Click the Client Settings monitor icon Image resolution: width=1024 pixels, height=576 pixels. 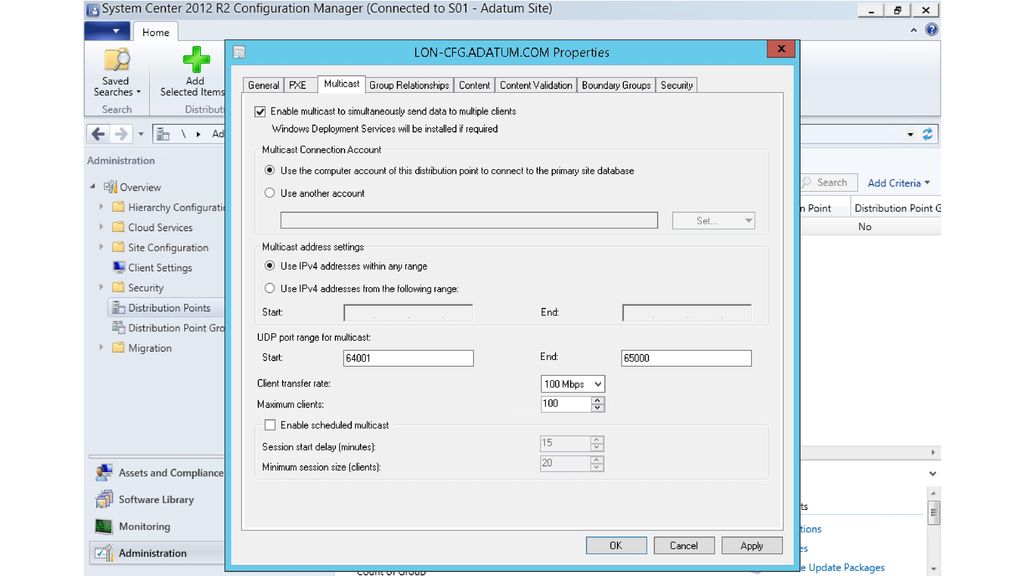[x=119, y=267]
